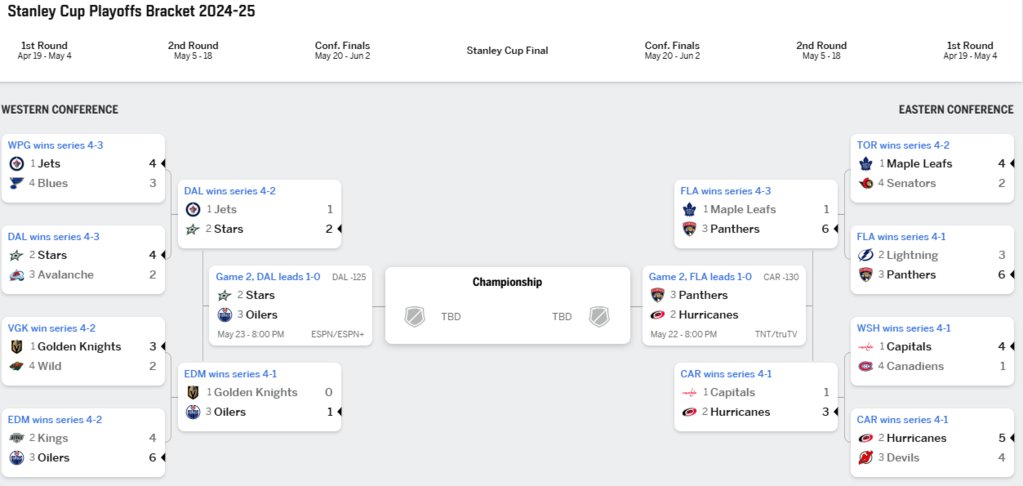Open 'TOR wins series 4-2' link

(903, 145)
